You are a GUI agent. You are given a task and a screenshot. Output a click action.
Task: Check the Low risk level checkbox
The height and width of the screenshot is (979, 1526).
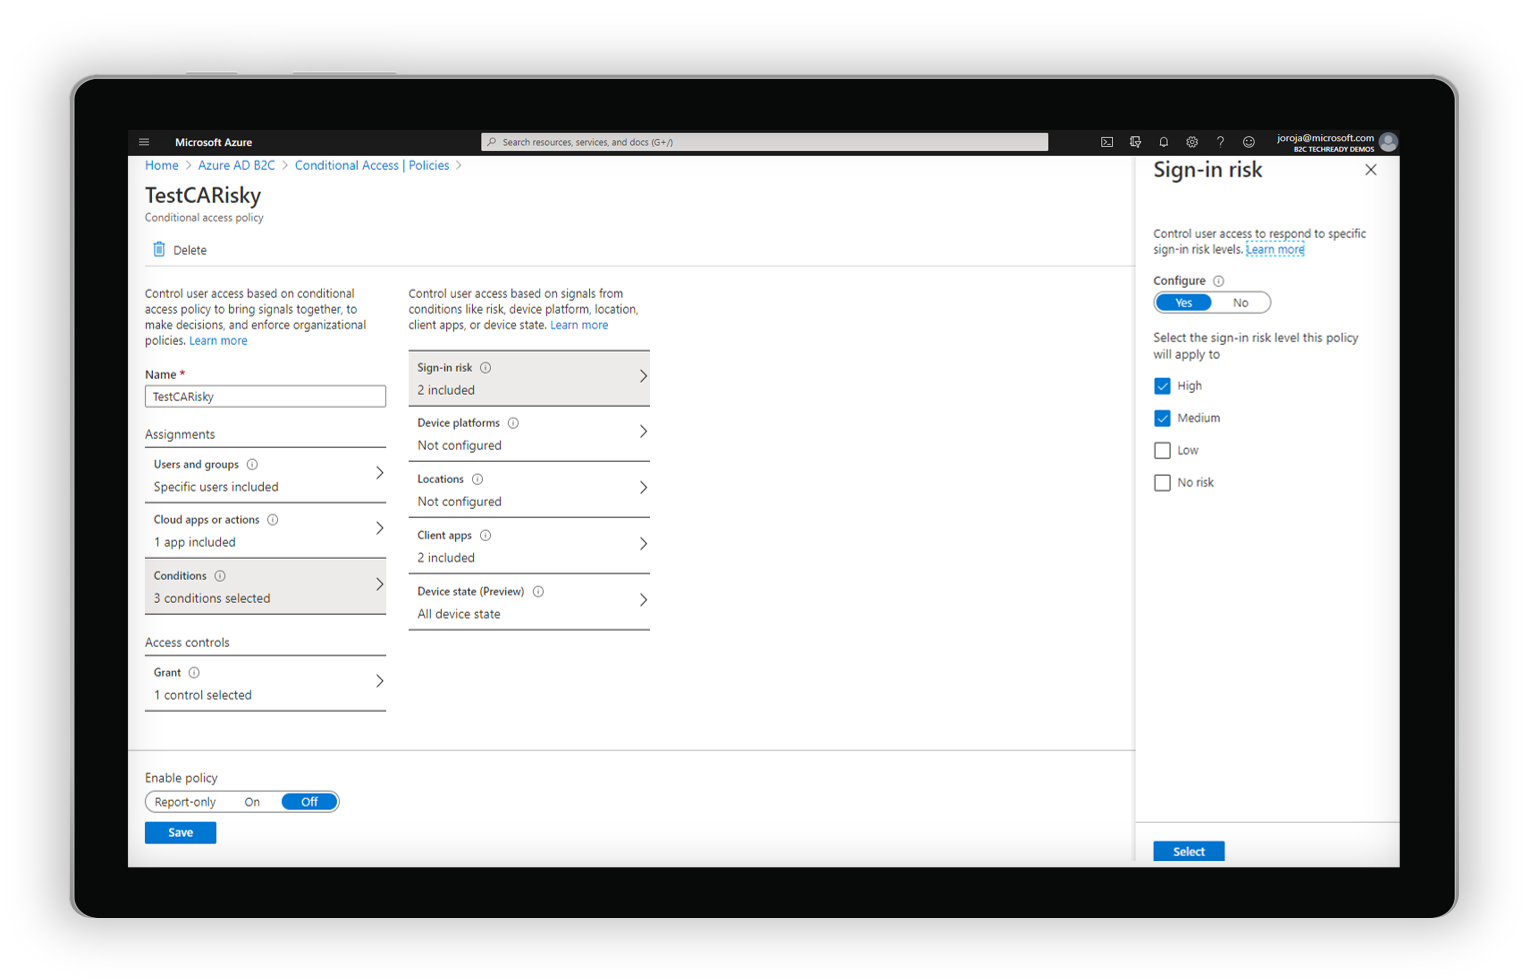(1162, 450)
